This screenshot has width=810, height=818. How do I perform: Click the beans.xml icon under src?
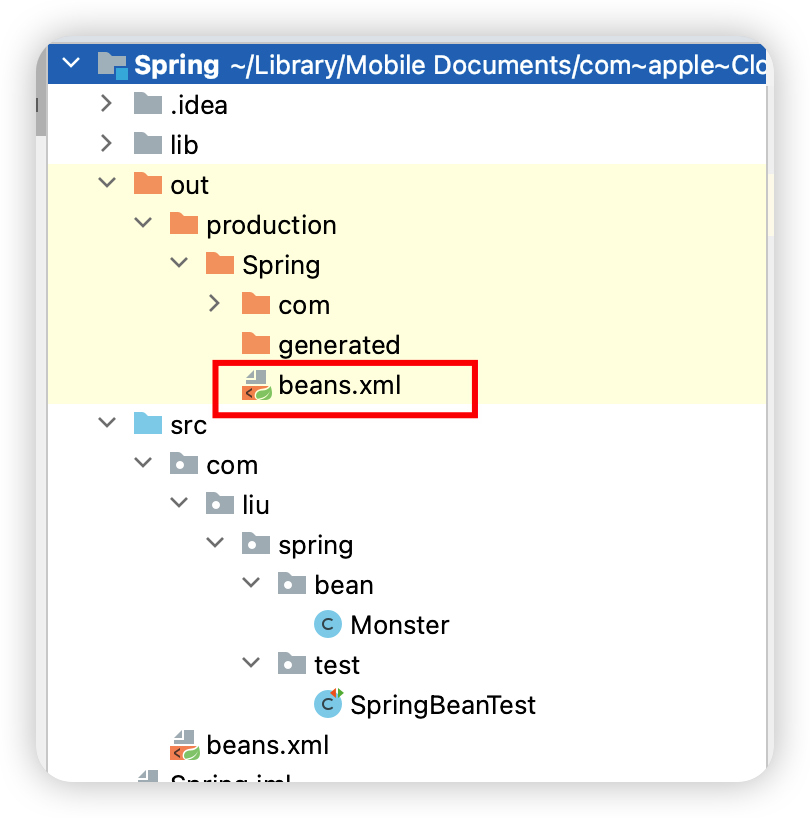pos(185,745)
